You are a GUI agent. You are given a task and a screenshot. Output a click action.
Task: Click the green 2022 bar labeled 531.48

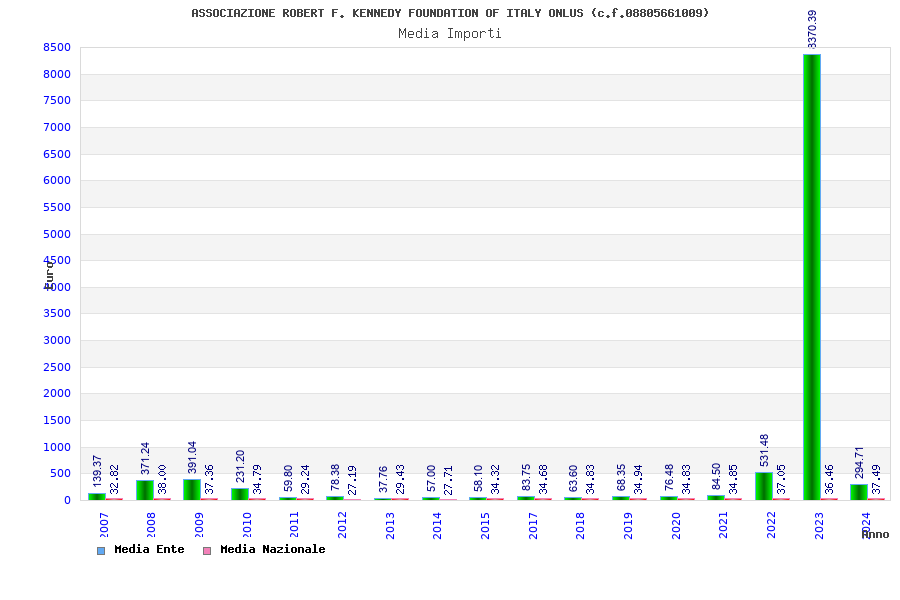(764, 486)
